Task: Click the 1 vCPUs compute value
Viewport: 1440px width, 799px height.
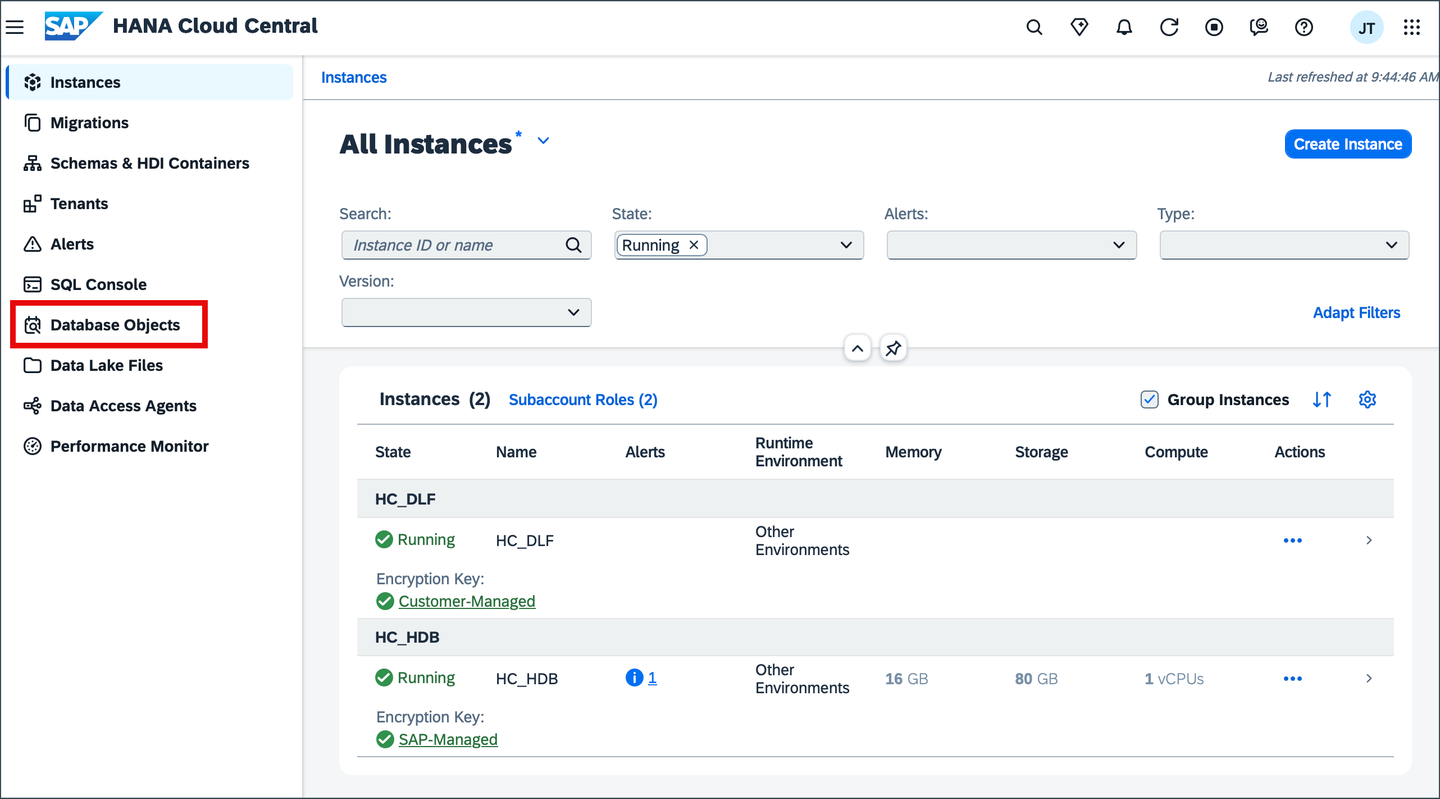Action: pos(1174,679)
